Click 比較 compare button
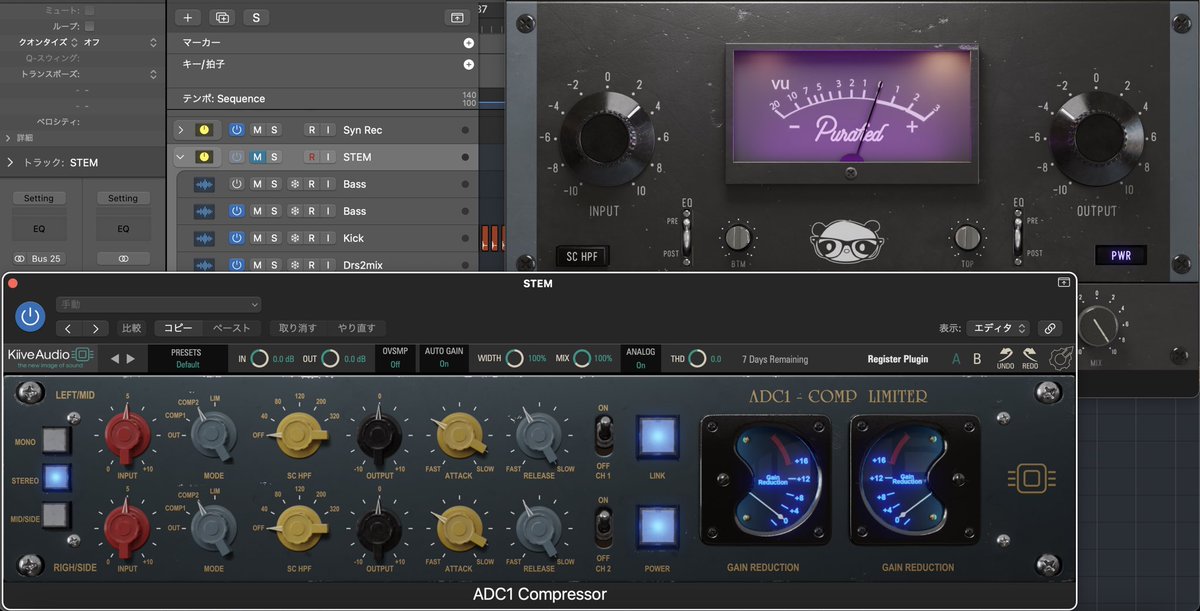 click(x=131, y=328)
